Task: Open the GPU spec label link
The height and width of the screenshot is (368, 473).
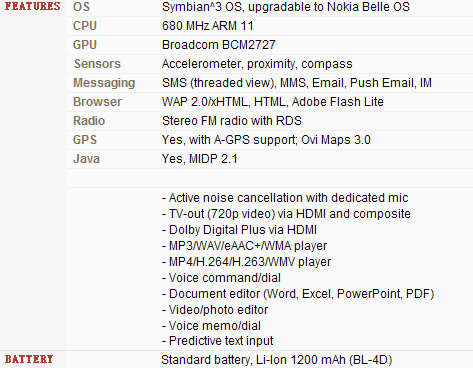Action: pyautogui.click(x=85, y=45)
